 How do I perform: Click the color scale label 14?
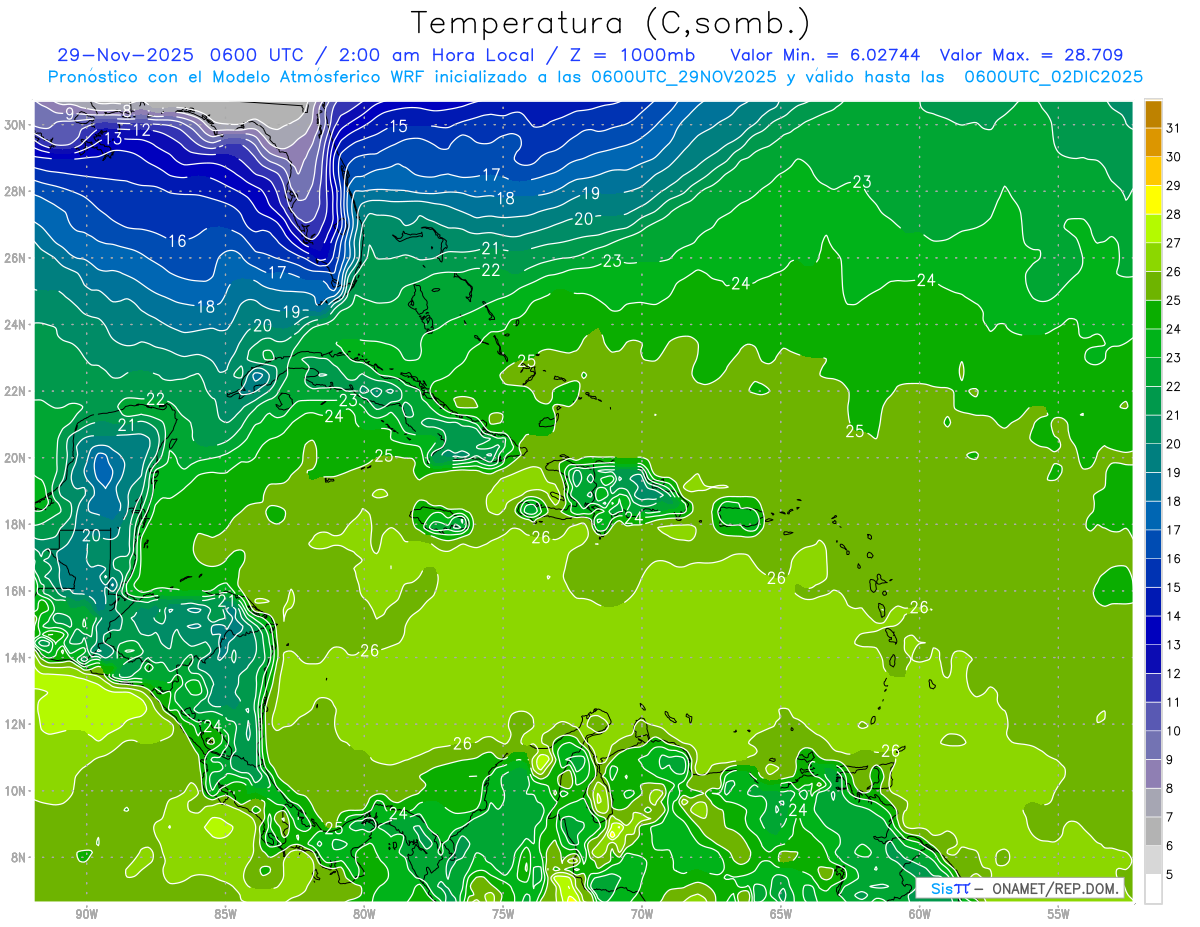[1173, 616]
